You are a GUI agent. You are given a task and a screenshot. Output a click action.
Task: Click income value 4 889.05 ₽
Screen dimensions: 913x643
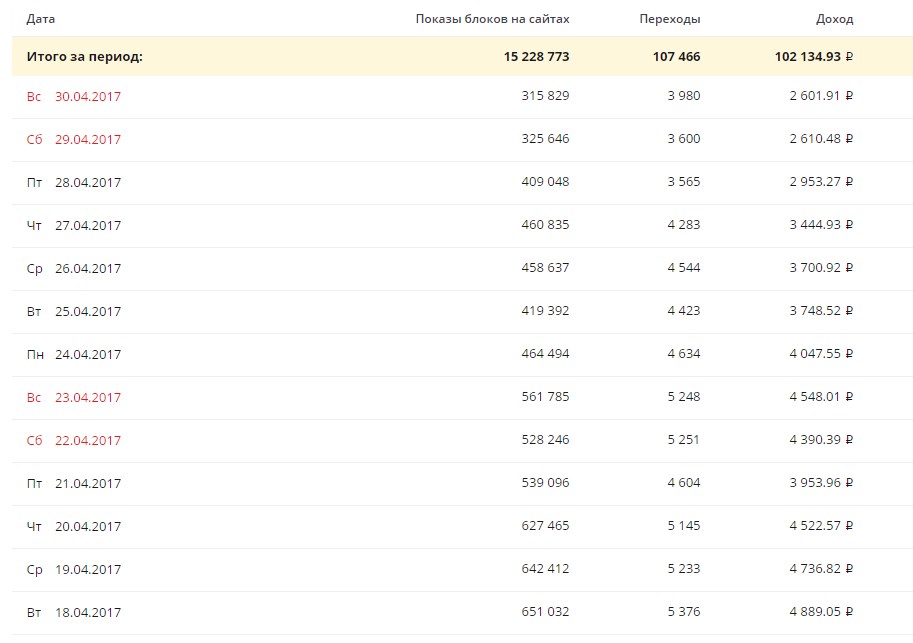coord(821,613)
